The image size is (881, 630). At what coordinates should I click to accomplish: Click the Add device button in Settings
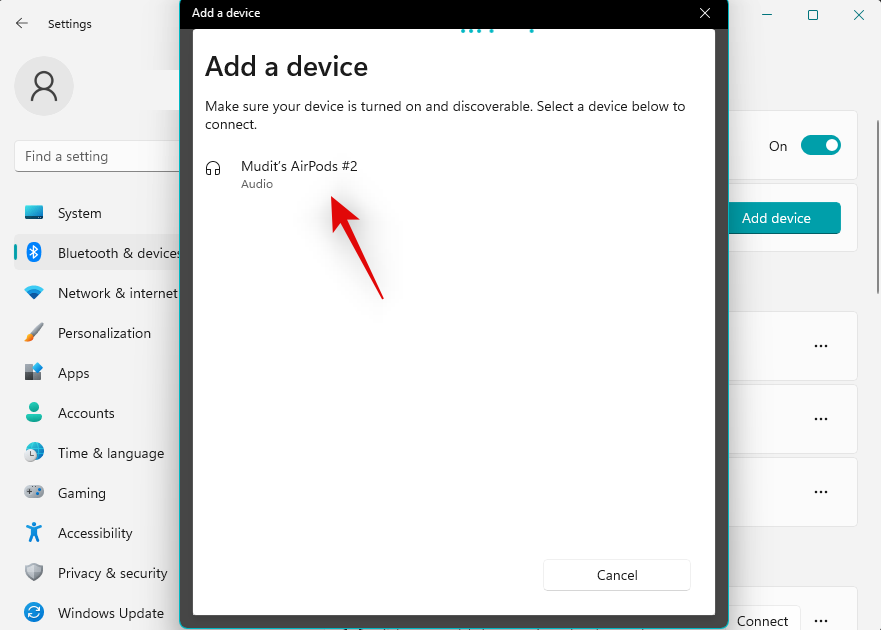coord(784,218)
